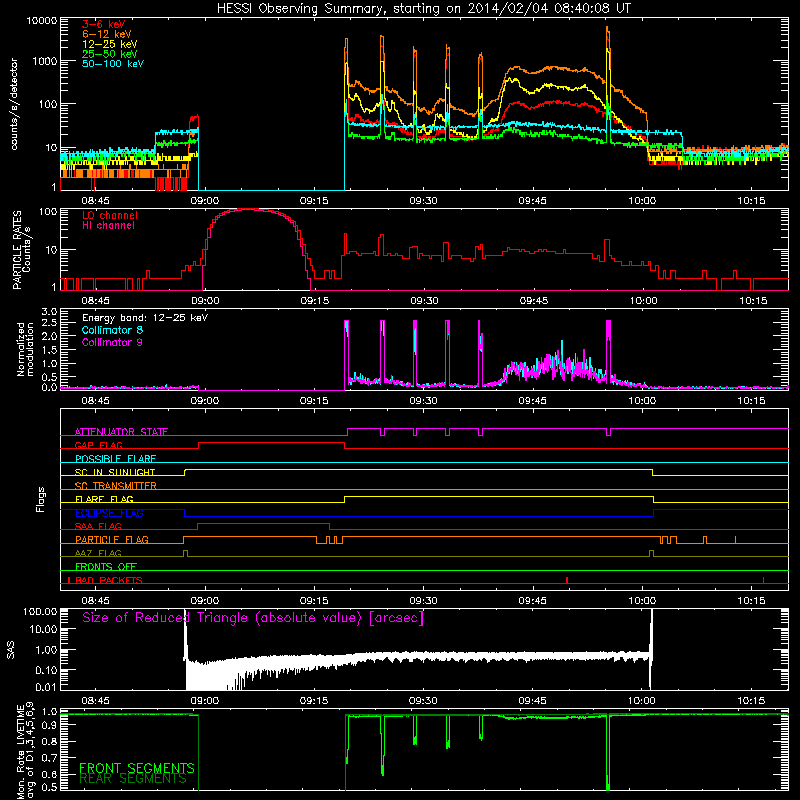The height and width of the screenshot is (800, 800).
Task: Click the Energy band: 12-25 keV annotation
Action: pos(145,318)
